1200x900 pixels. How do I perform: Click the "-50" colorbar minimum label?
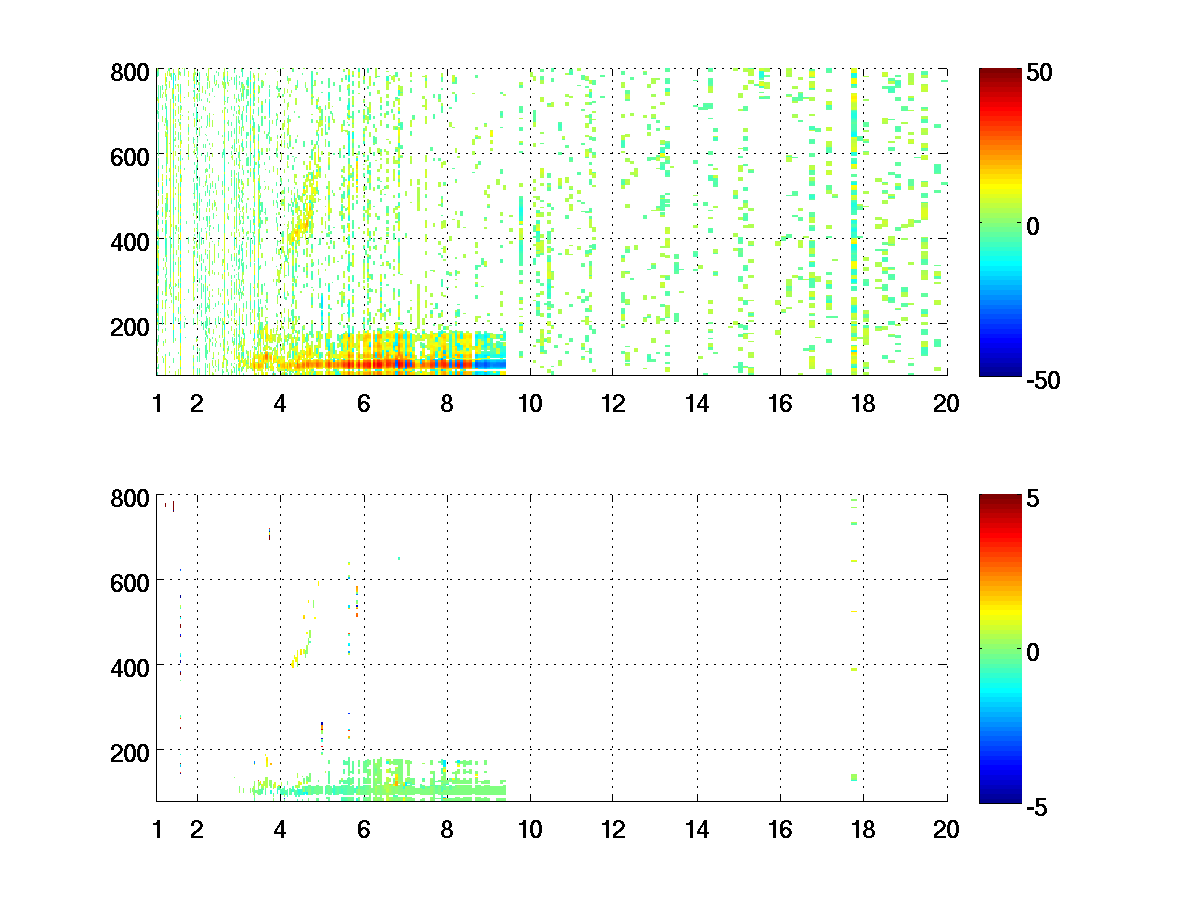[1043, 380]
